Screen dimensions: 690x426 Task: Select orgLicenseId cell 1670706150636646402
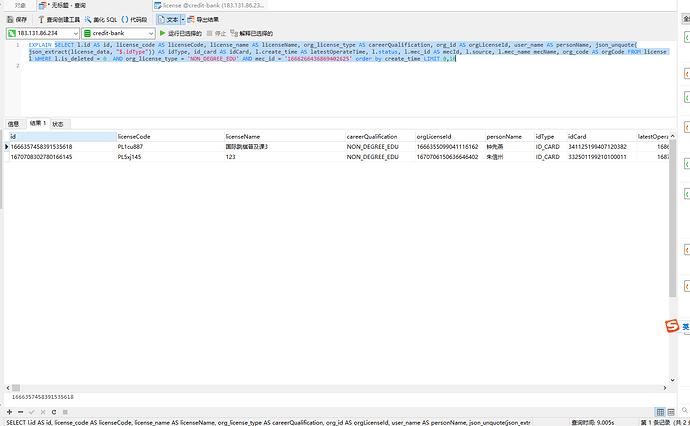[x=450, y=157]
